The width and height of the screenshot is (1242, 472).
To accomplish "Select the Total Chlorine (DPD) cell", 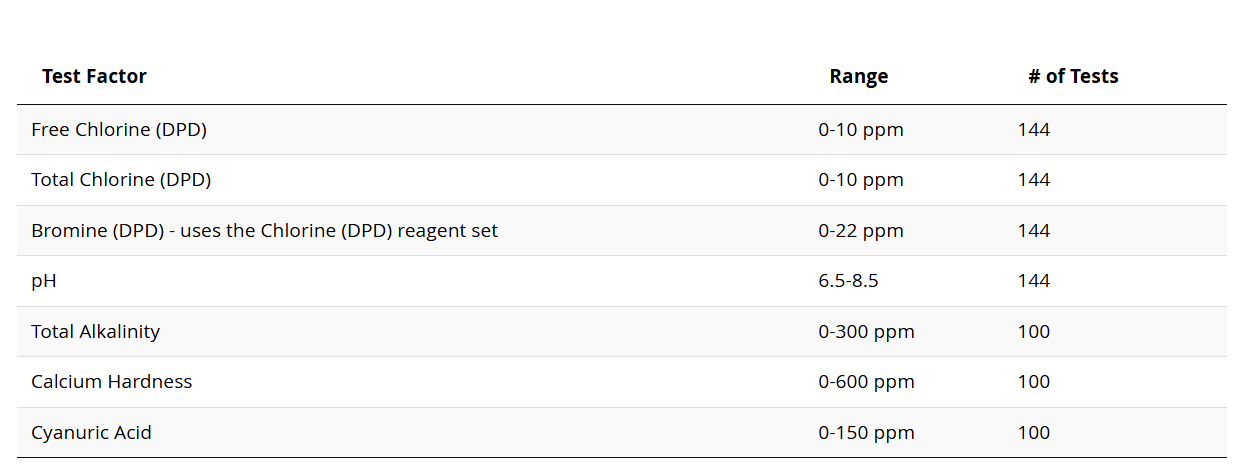I will tap(121, 180).
